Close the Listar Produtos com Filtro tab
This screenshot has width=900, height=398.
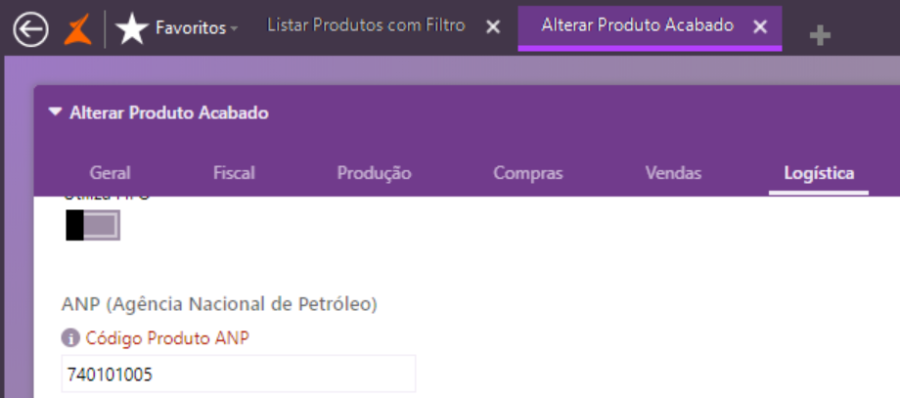click(493, 26)
